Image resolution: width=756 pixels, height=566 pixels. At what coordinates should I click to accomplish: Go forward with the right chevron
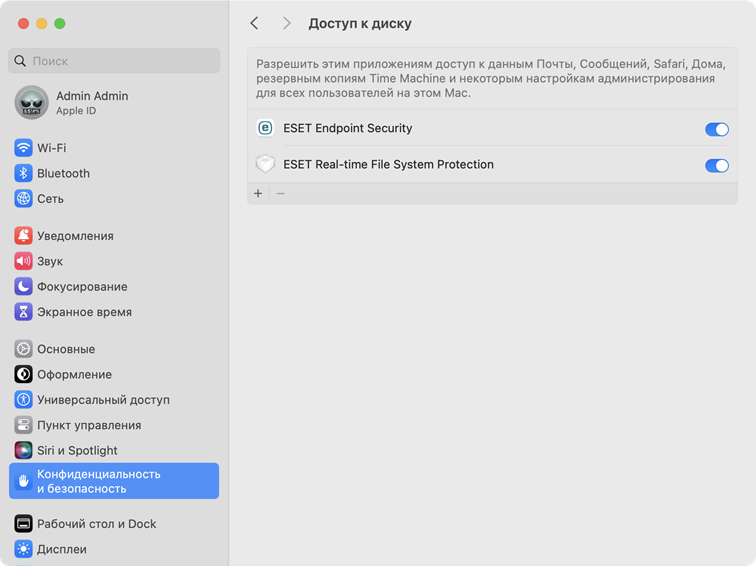pos(287,23)
